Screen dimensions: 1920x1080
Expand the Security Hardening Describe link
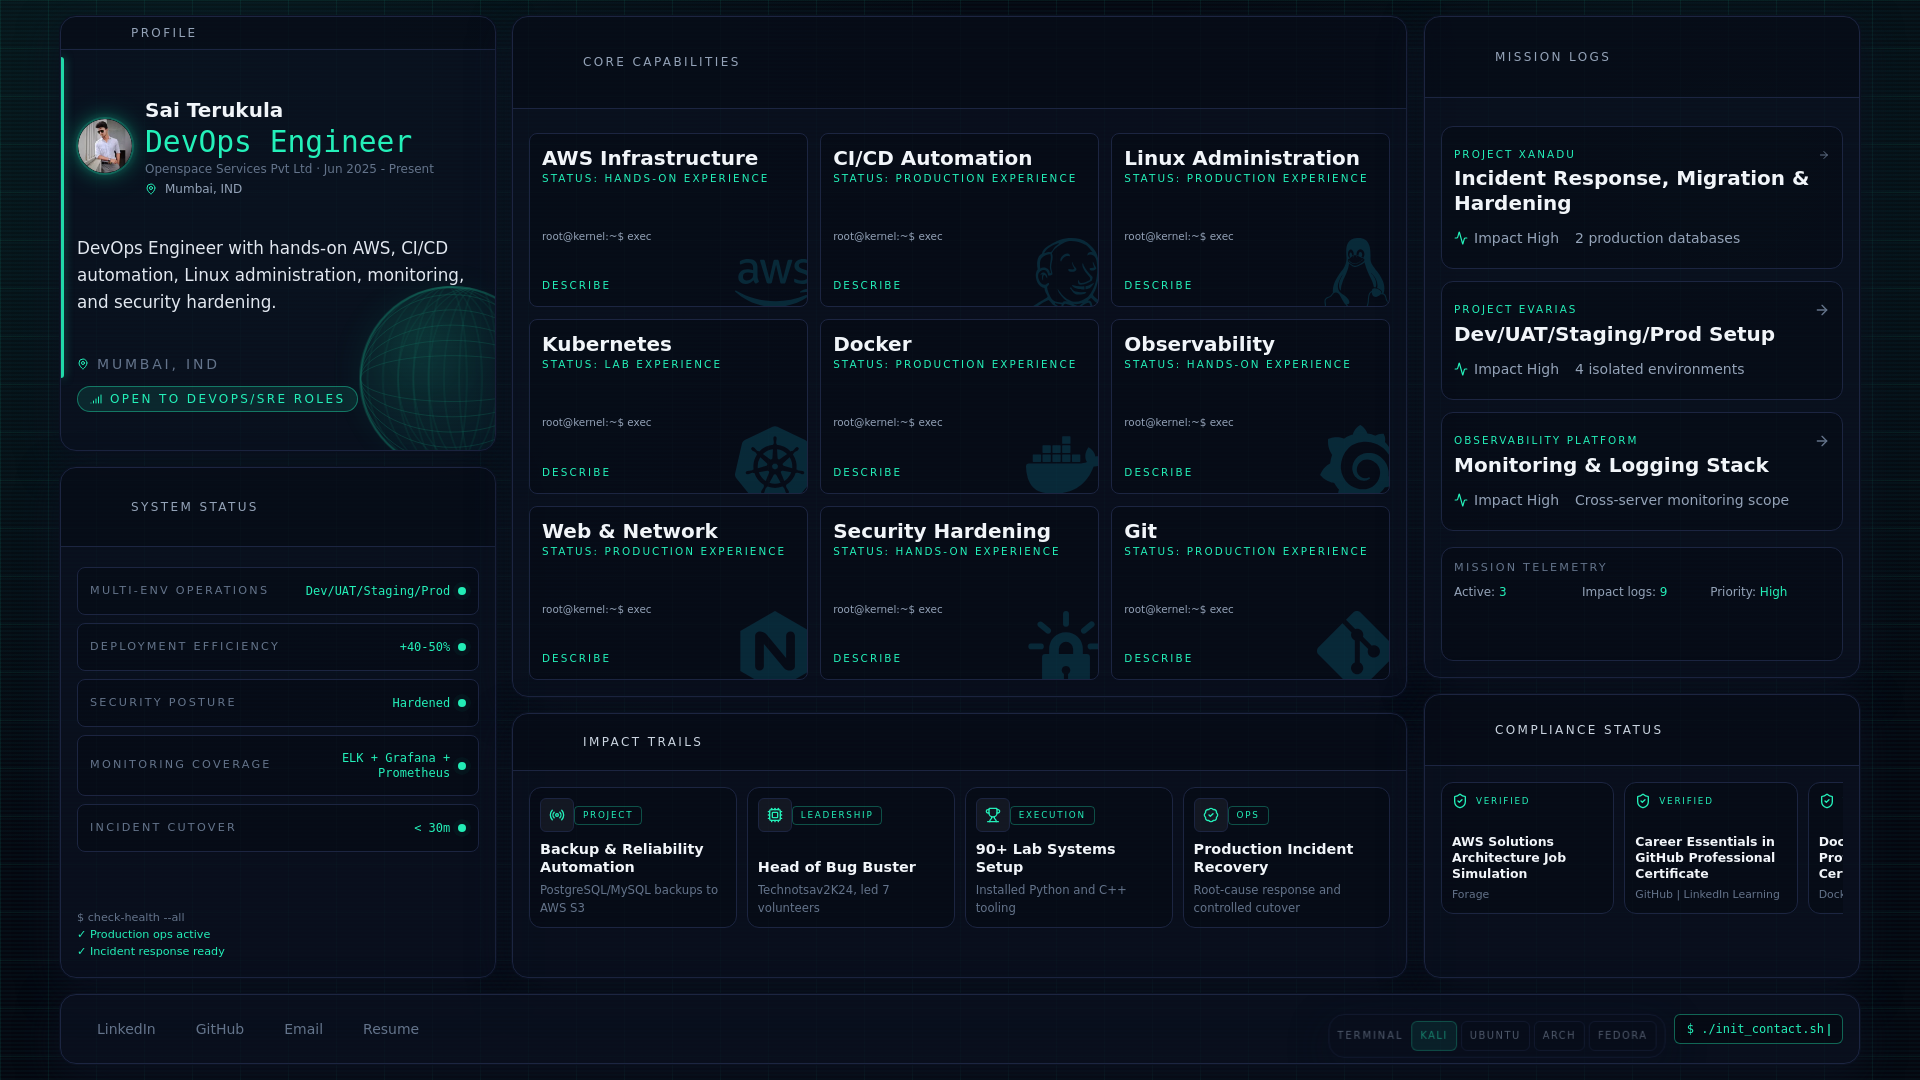tap(867, 658)
